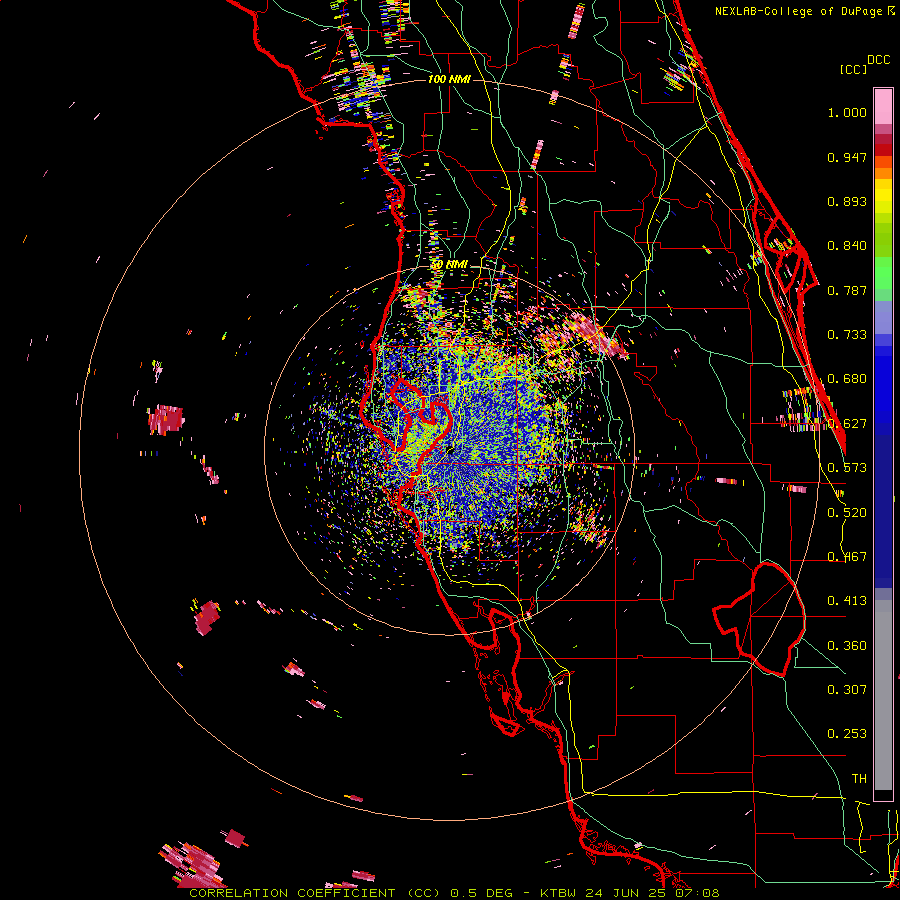Pick the lavender band of the color bar
The height and width of the screenshot is (900, 900).
click(x=883, y=319)
